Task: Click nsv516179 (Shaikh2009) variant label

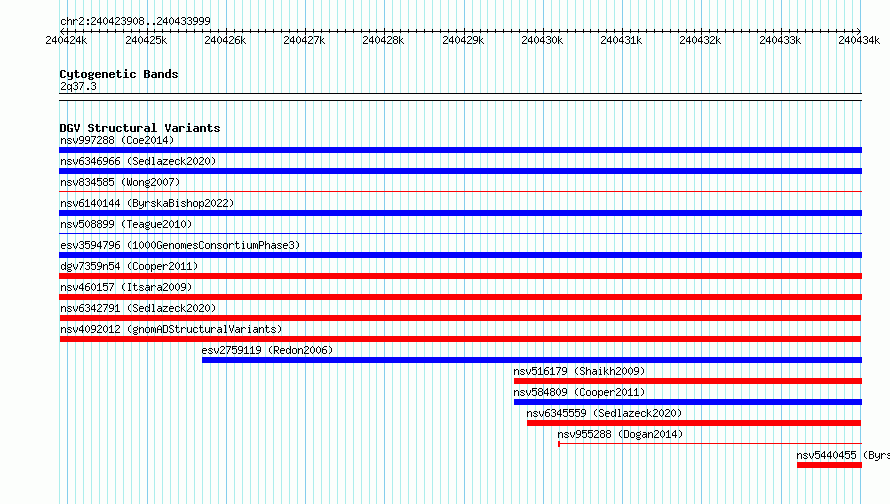Action: click(579, 371)
